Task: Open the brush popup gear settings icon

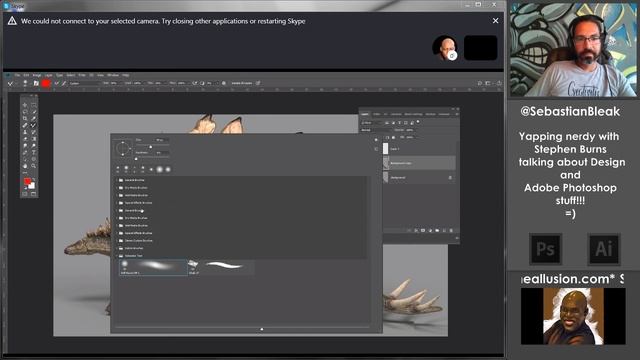Action: point(376,140)
